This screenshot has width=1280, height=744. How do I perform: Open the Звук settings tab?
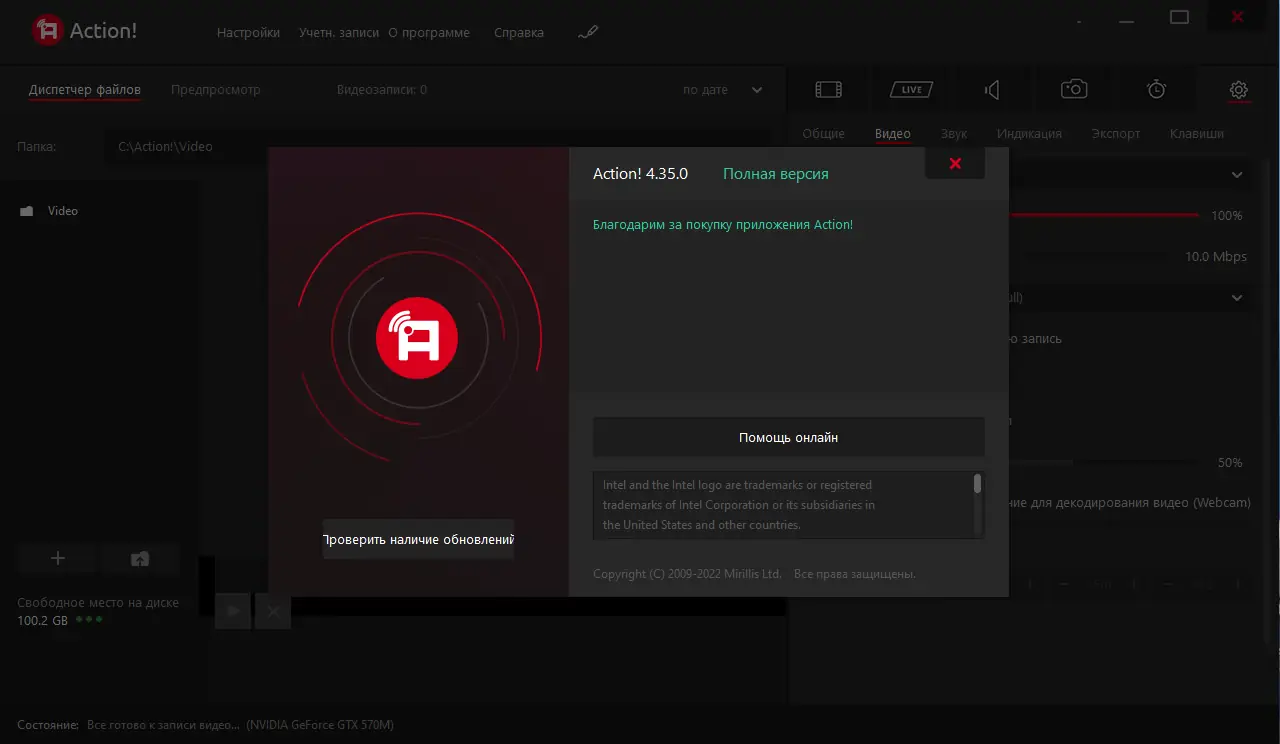(x=954, y=134)
